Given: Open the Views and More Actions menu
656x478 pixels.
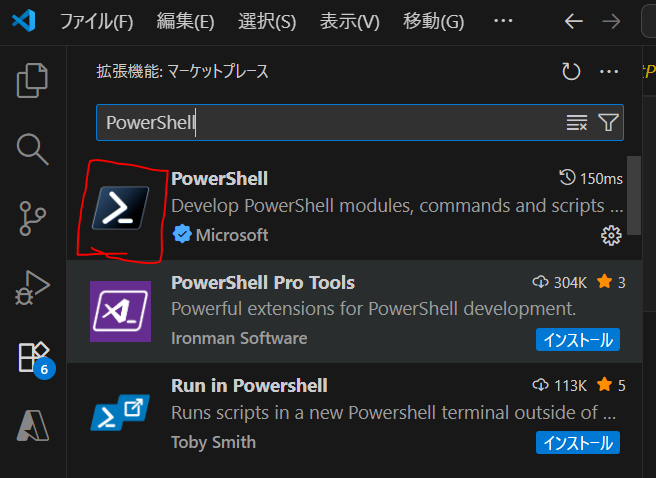Looking at the screenshot, I should click(x=609, y=72).
